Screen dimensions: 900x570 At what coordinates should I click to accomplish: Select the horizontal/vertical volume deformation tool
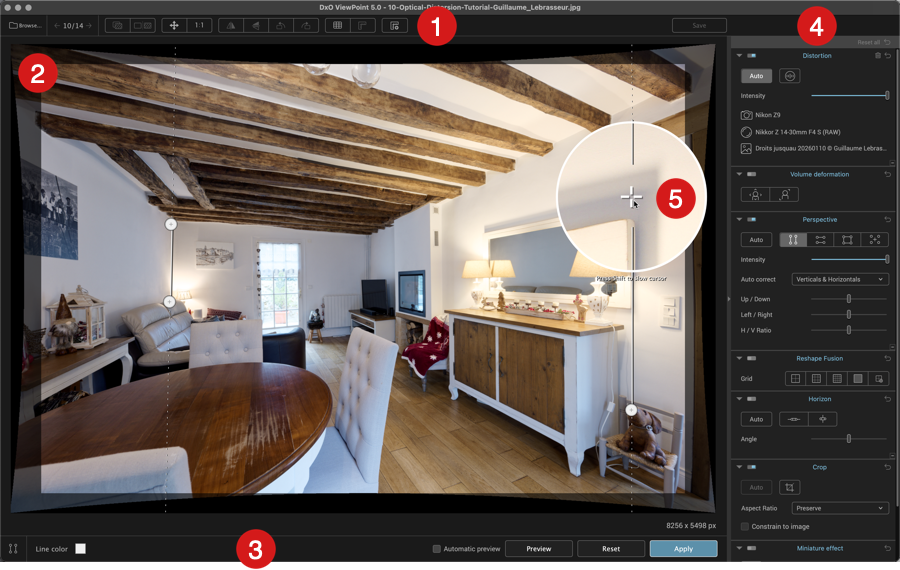(755, 195)
